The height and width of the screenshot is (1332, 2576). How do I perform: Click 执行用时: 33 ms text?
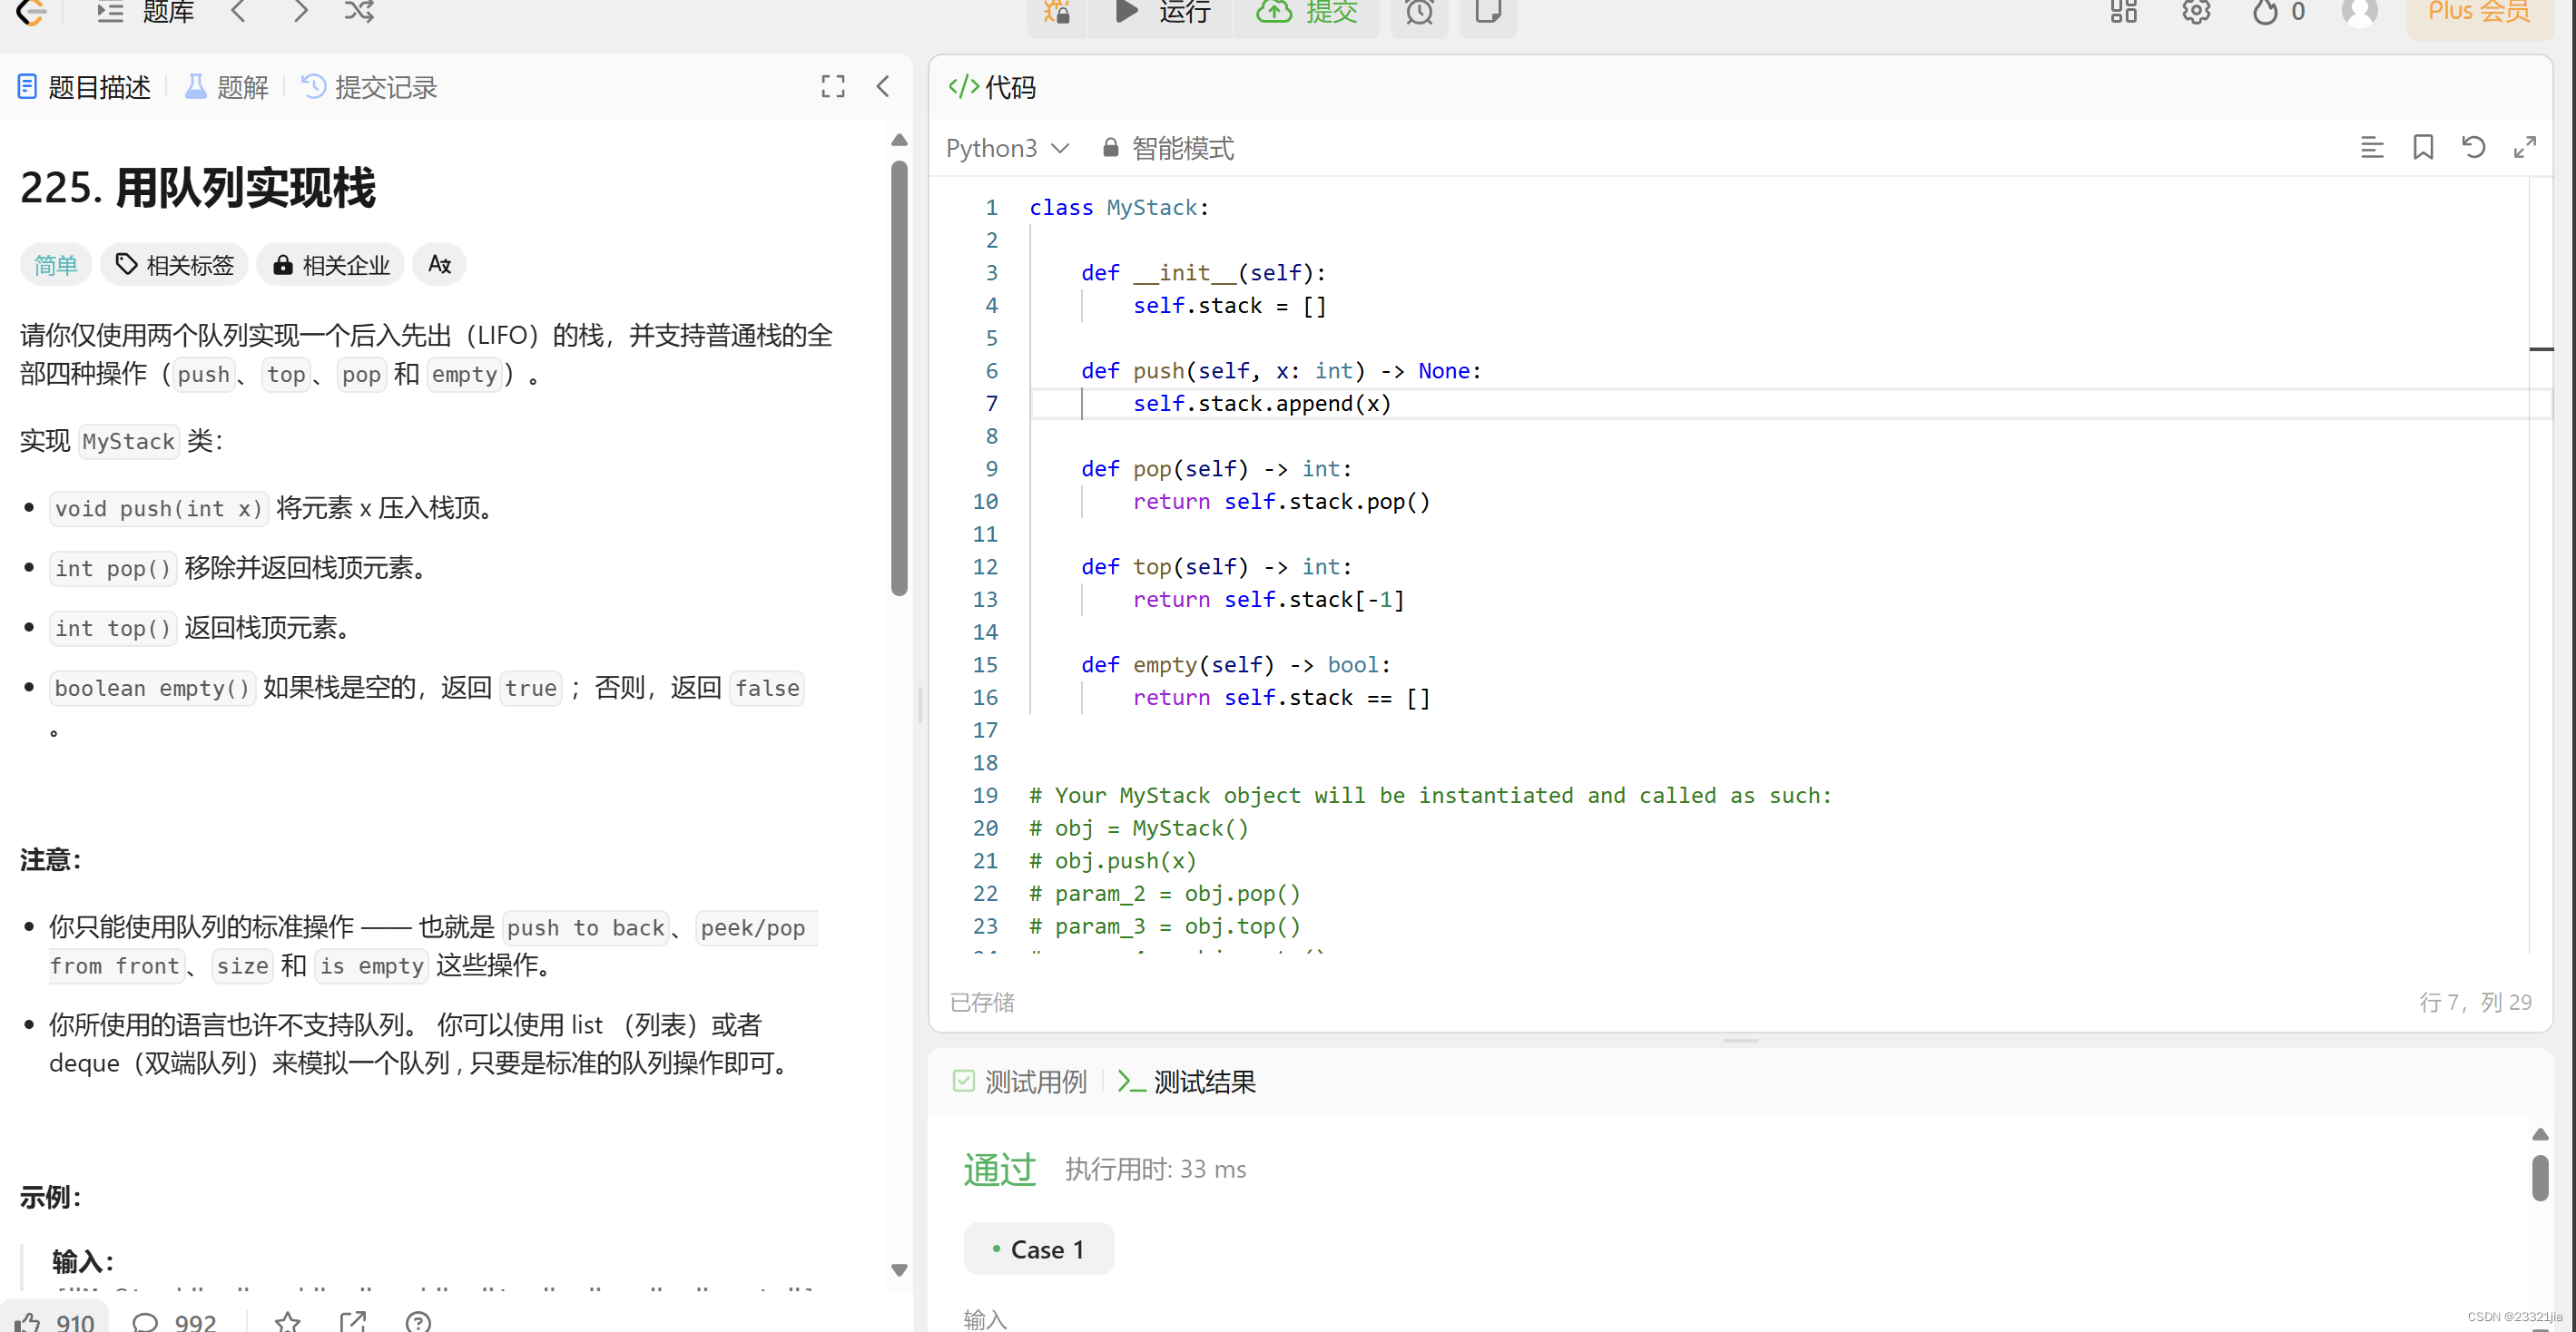[x=1155, y=1169]
